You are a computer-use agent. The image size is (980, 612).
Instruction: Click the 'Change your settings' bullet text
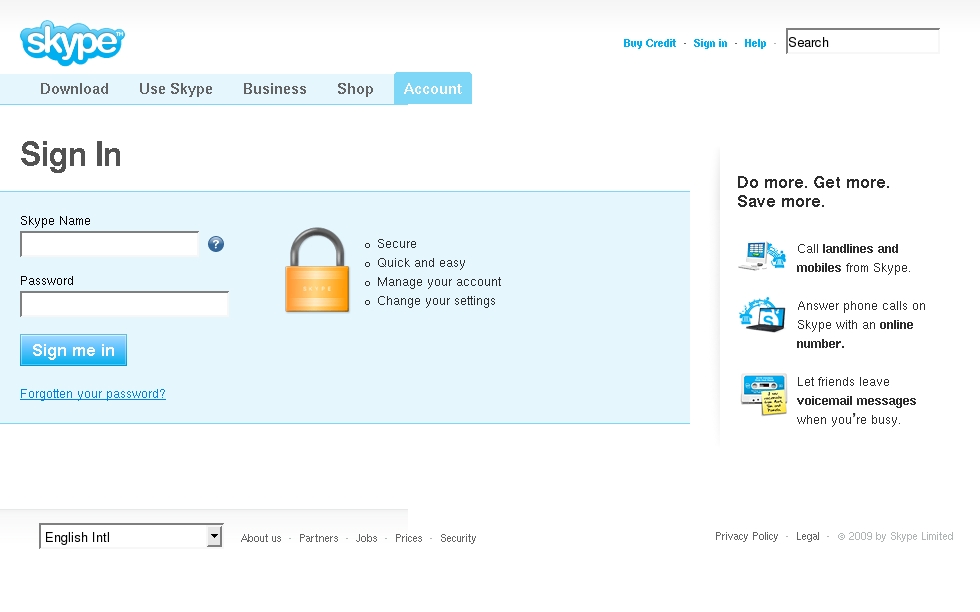[436, 301]
